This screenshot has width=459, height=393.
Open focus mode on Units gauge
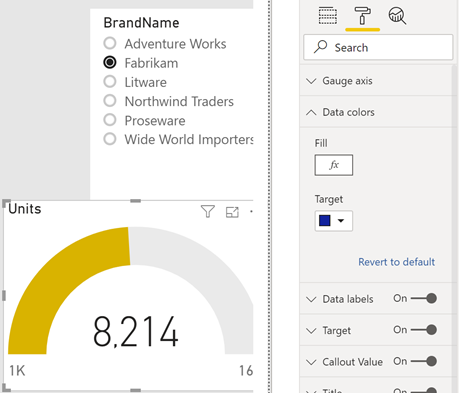point(232,212)
